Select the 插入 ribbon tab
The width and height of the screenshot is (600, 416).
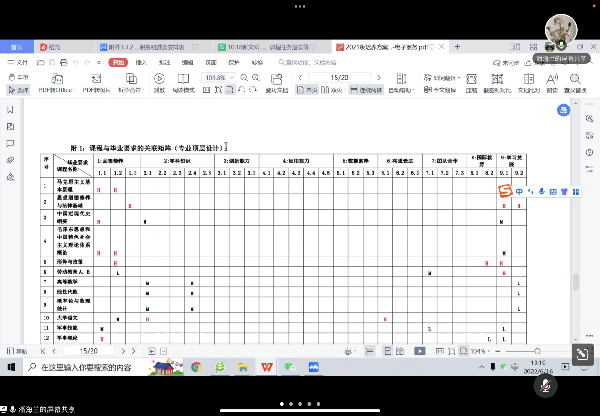142,61
